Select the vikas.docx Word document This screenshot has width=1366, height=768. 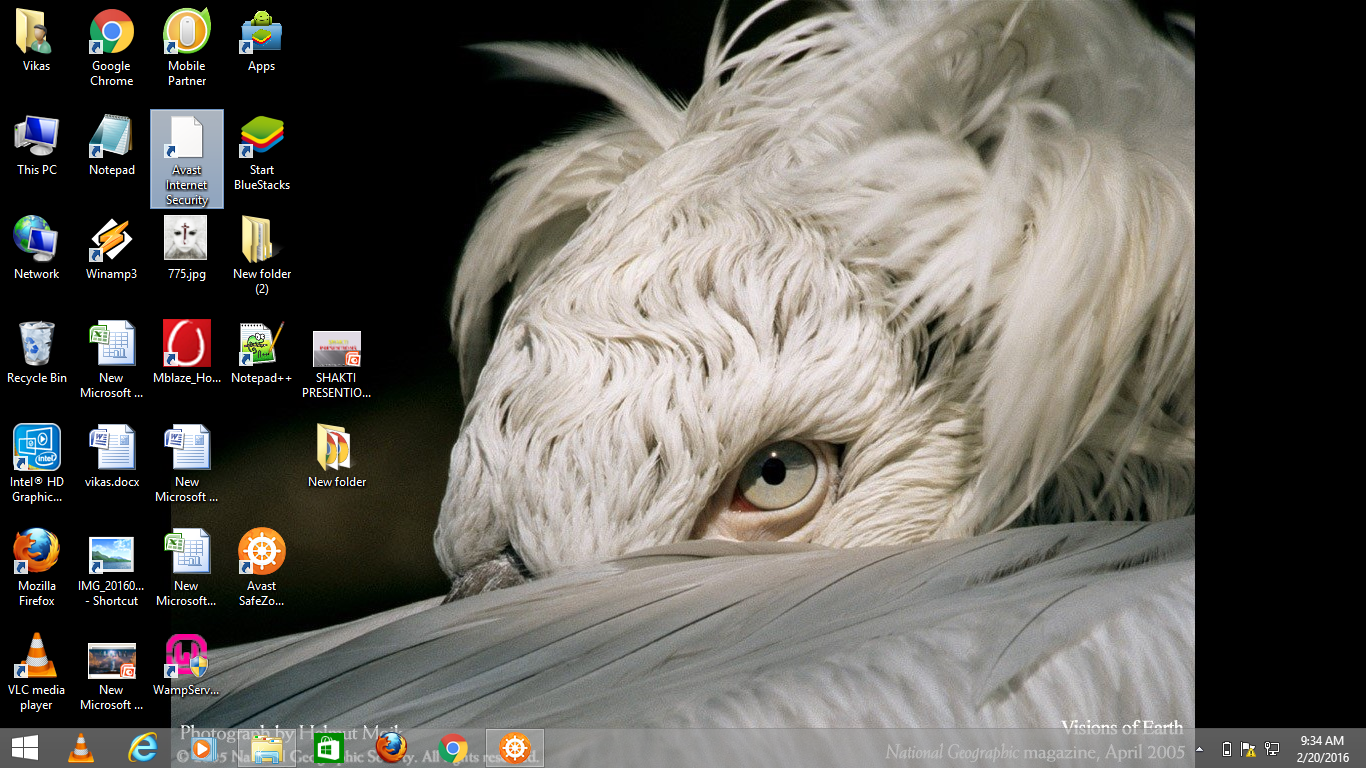pyautogui.click(x=112, y=456)
